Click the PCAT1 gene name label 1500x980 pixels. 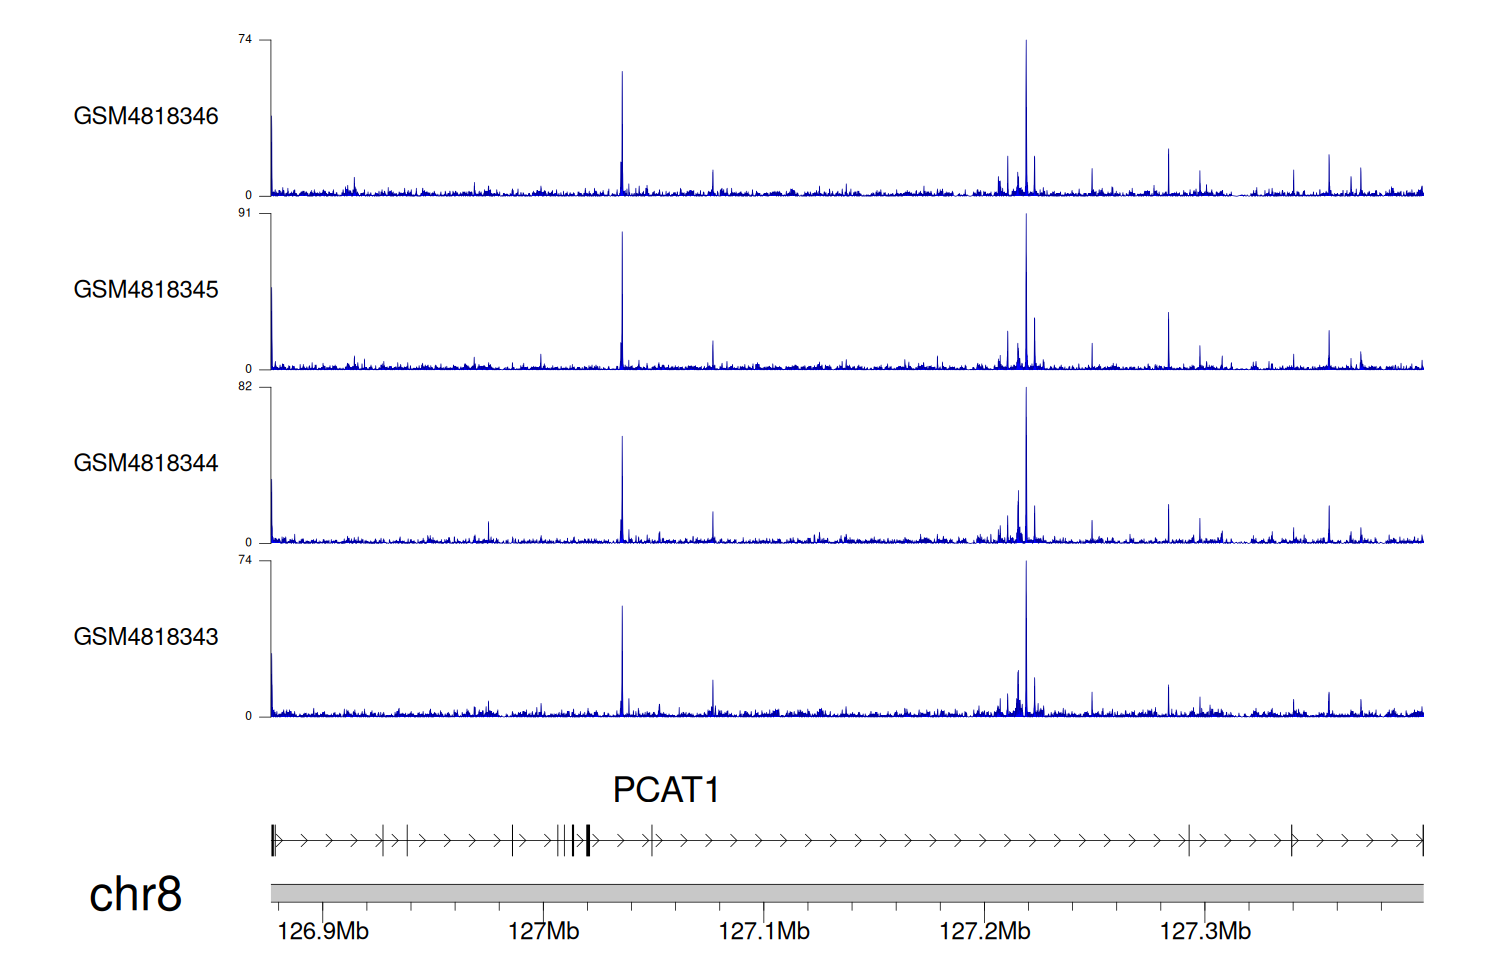coord(666,790)
